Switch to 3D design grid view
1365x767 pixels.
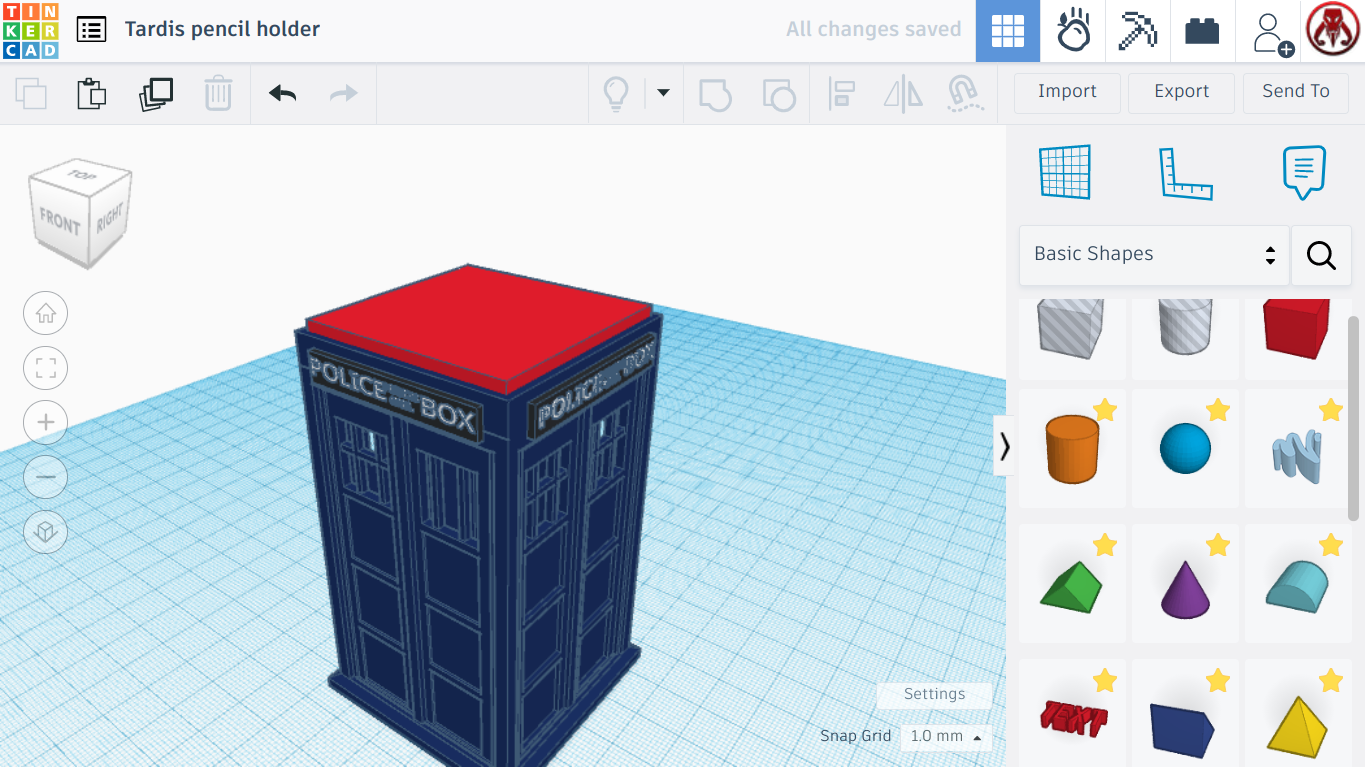tap(1008, 31)
